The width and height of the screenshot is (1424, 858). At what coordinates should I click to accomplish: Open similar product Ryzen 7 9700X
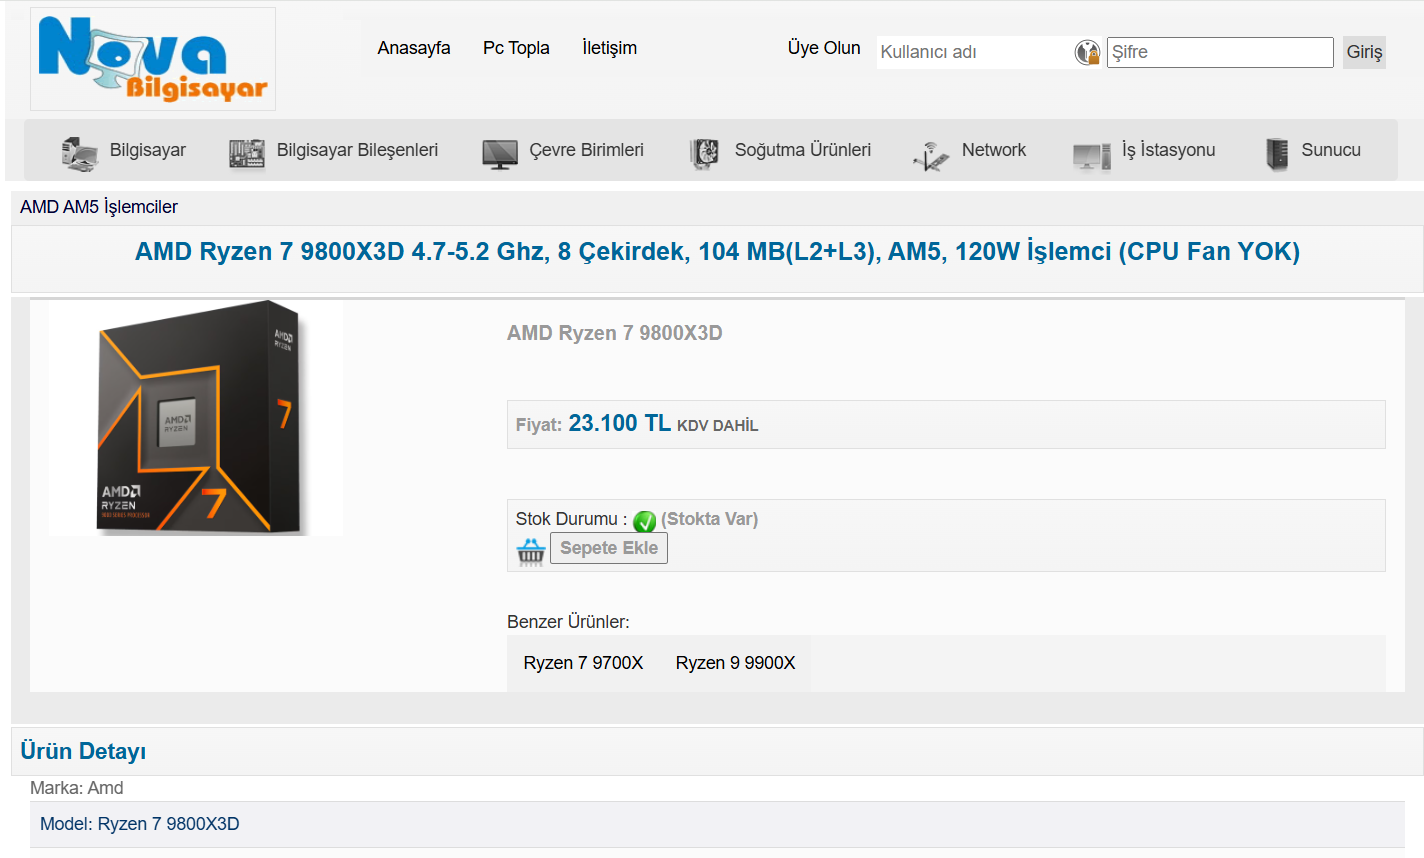(583, 663)
